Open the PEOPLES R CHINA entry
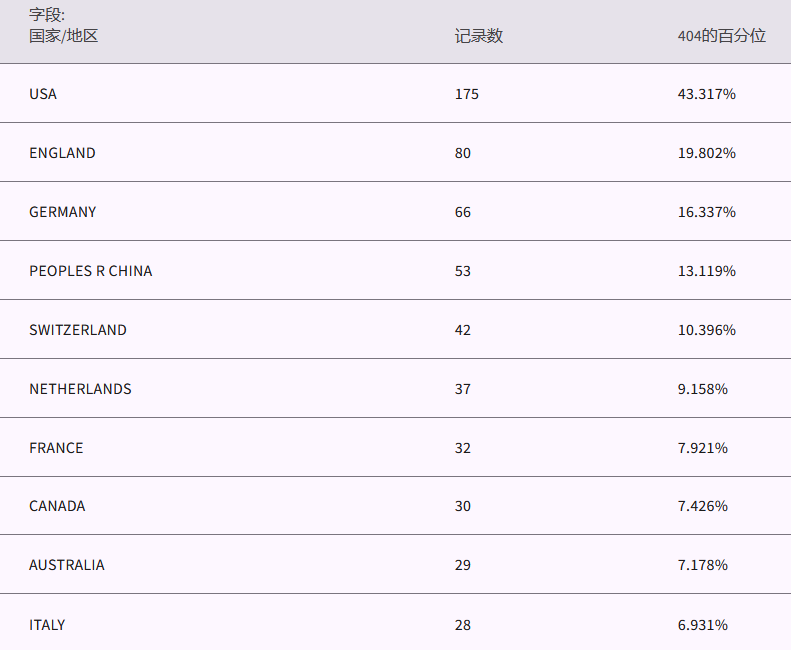Screen dimensions: 791x650 [90, 271]
